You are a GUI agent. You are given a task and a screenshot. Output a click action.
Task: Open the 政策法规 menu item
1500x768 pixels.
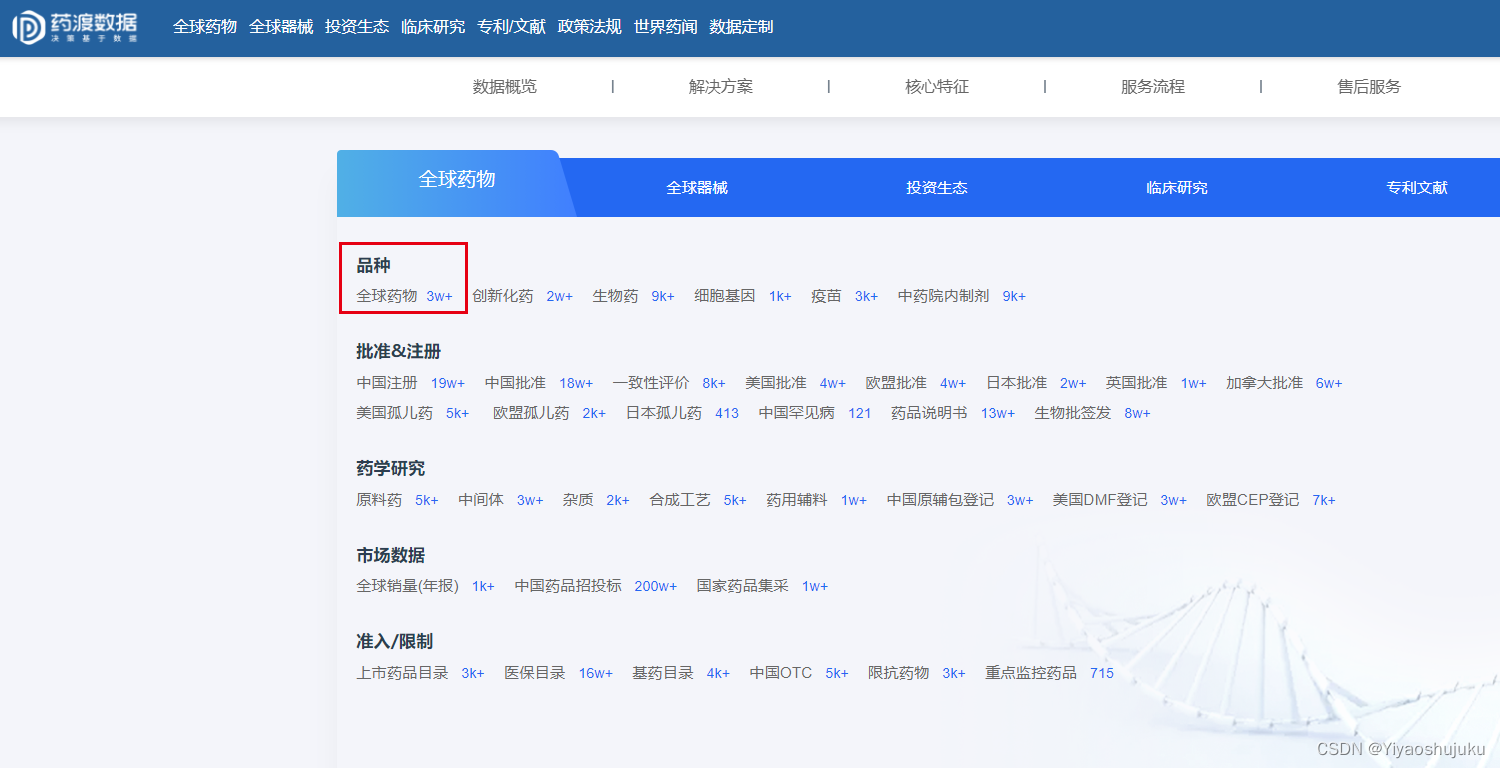(x=589, y=27)
